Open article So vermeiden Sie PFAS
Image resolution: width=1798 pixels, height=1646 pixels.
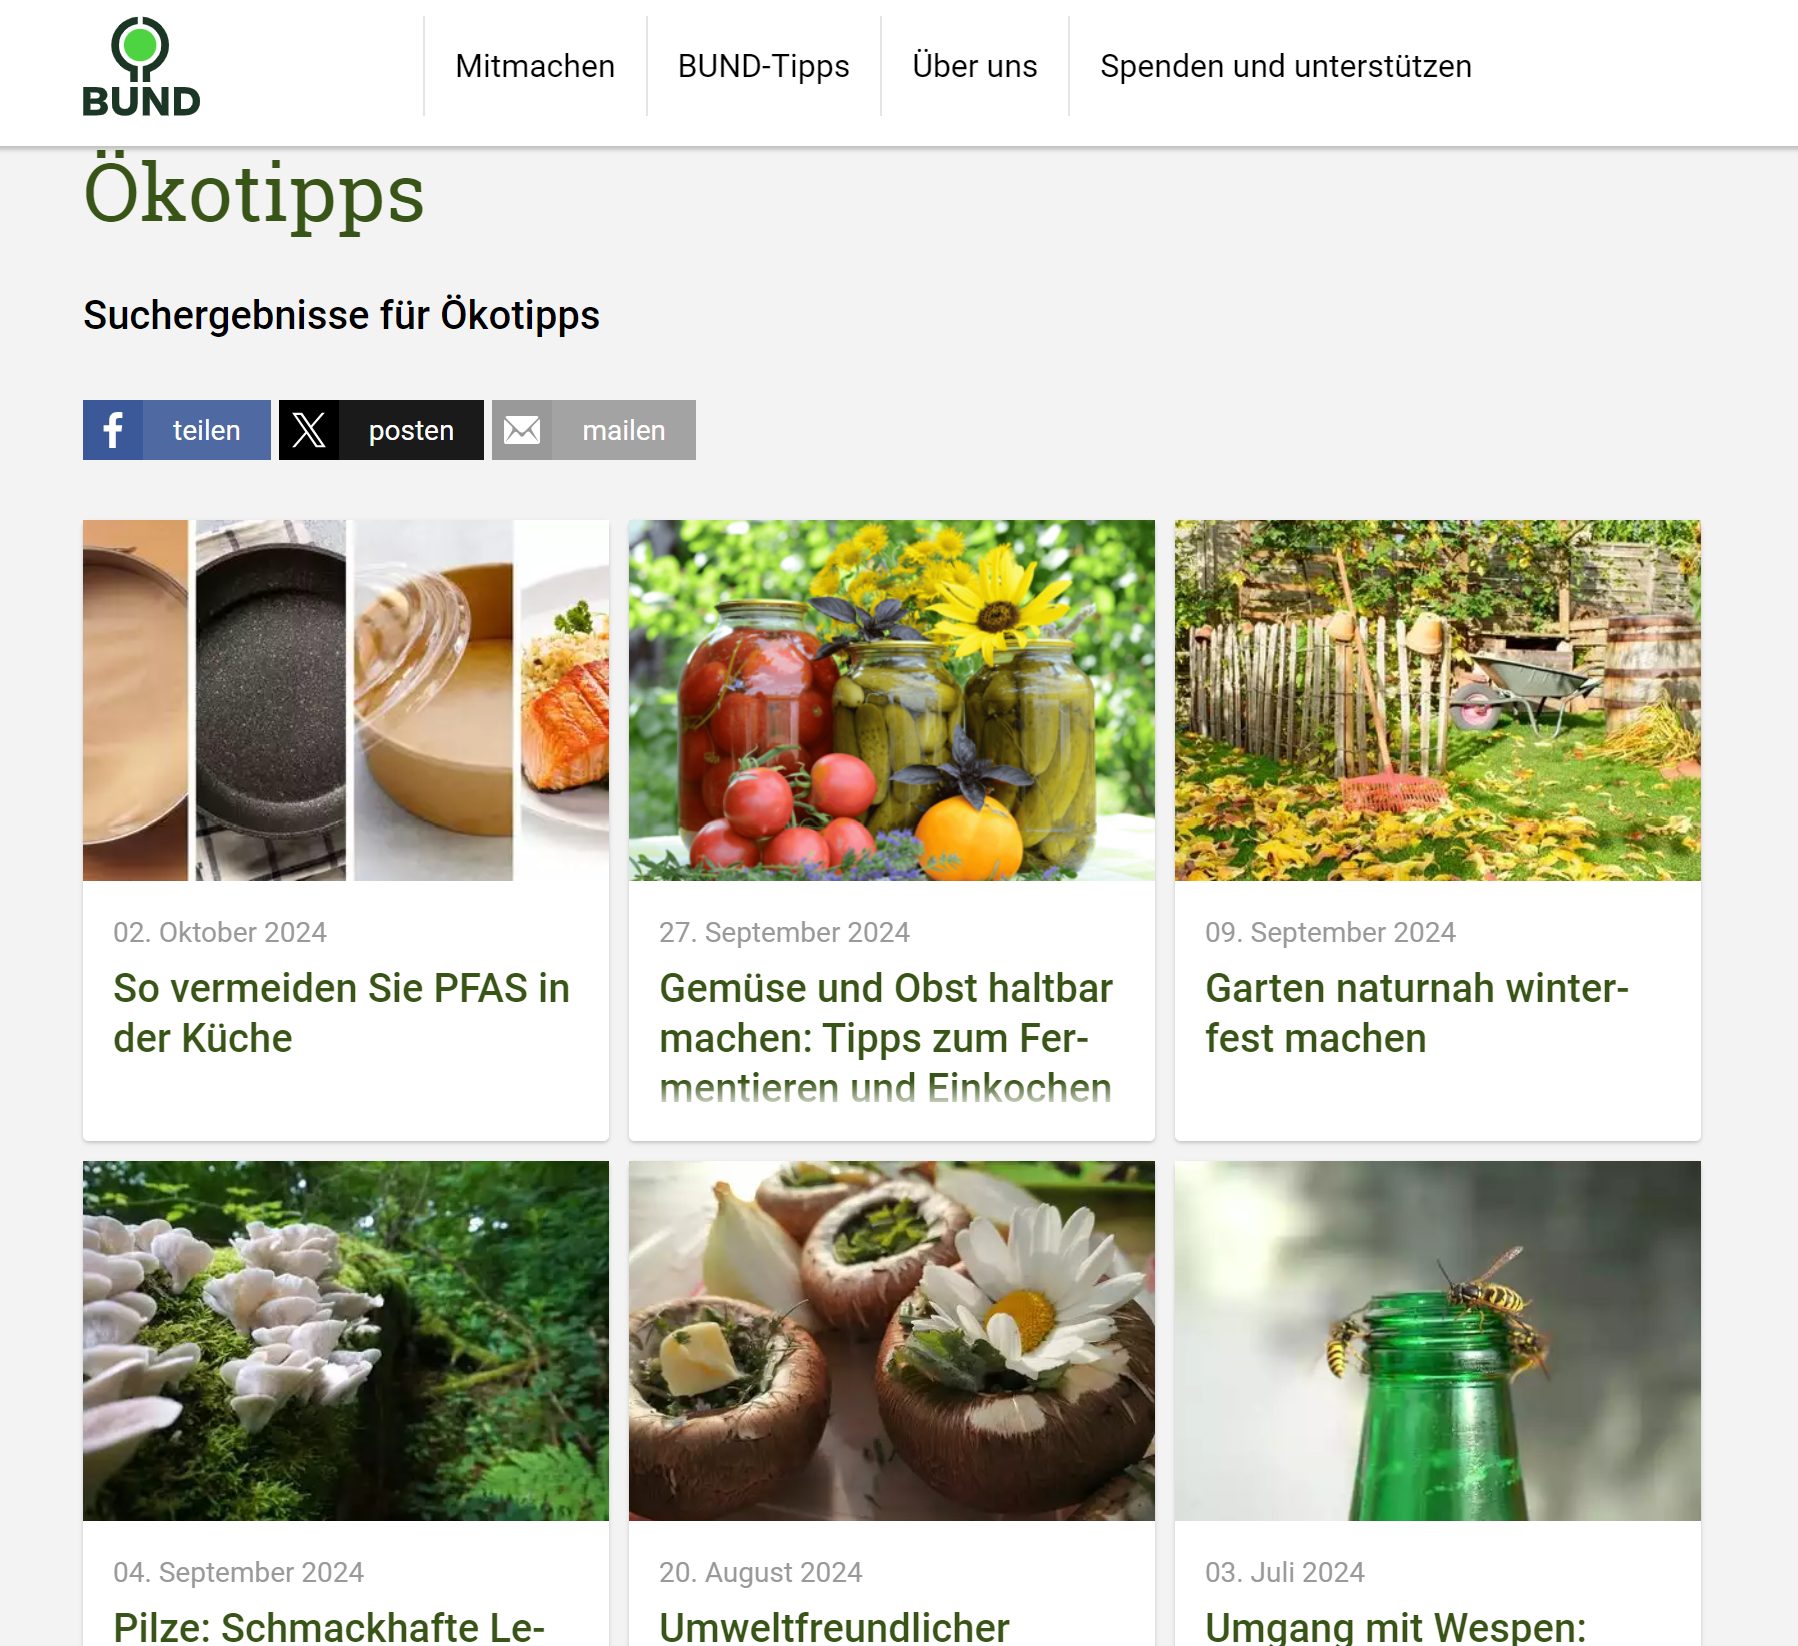(342, 1013)
